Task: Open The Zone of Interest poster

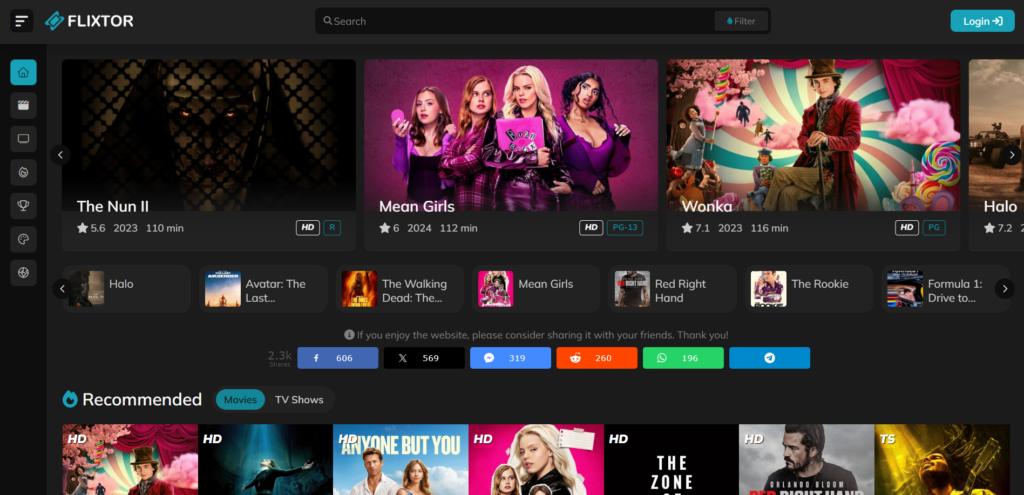Action: 671,460
